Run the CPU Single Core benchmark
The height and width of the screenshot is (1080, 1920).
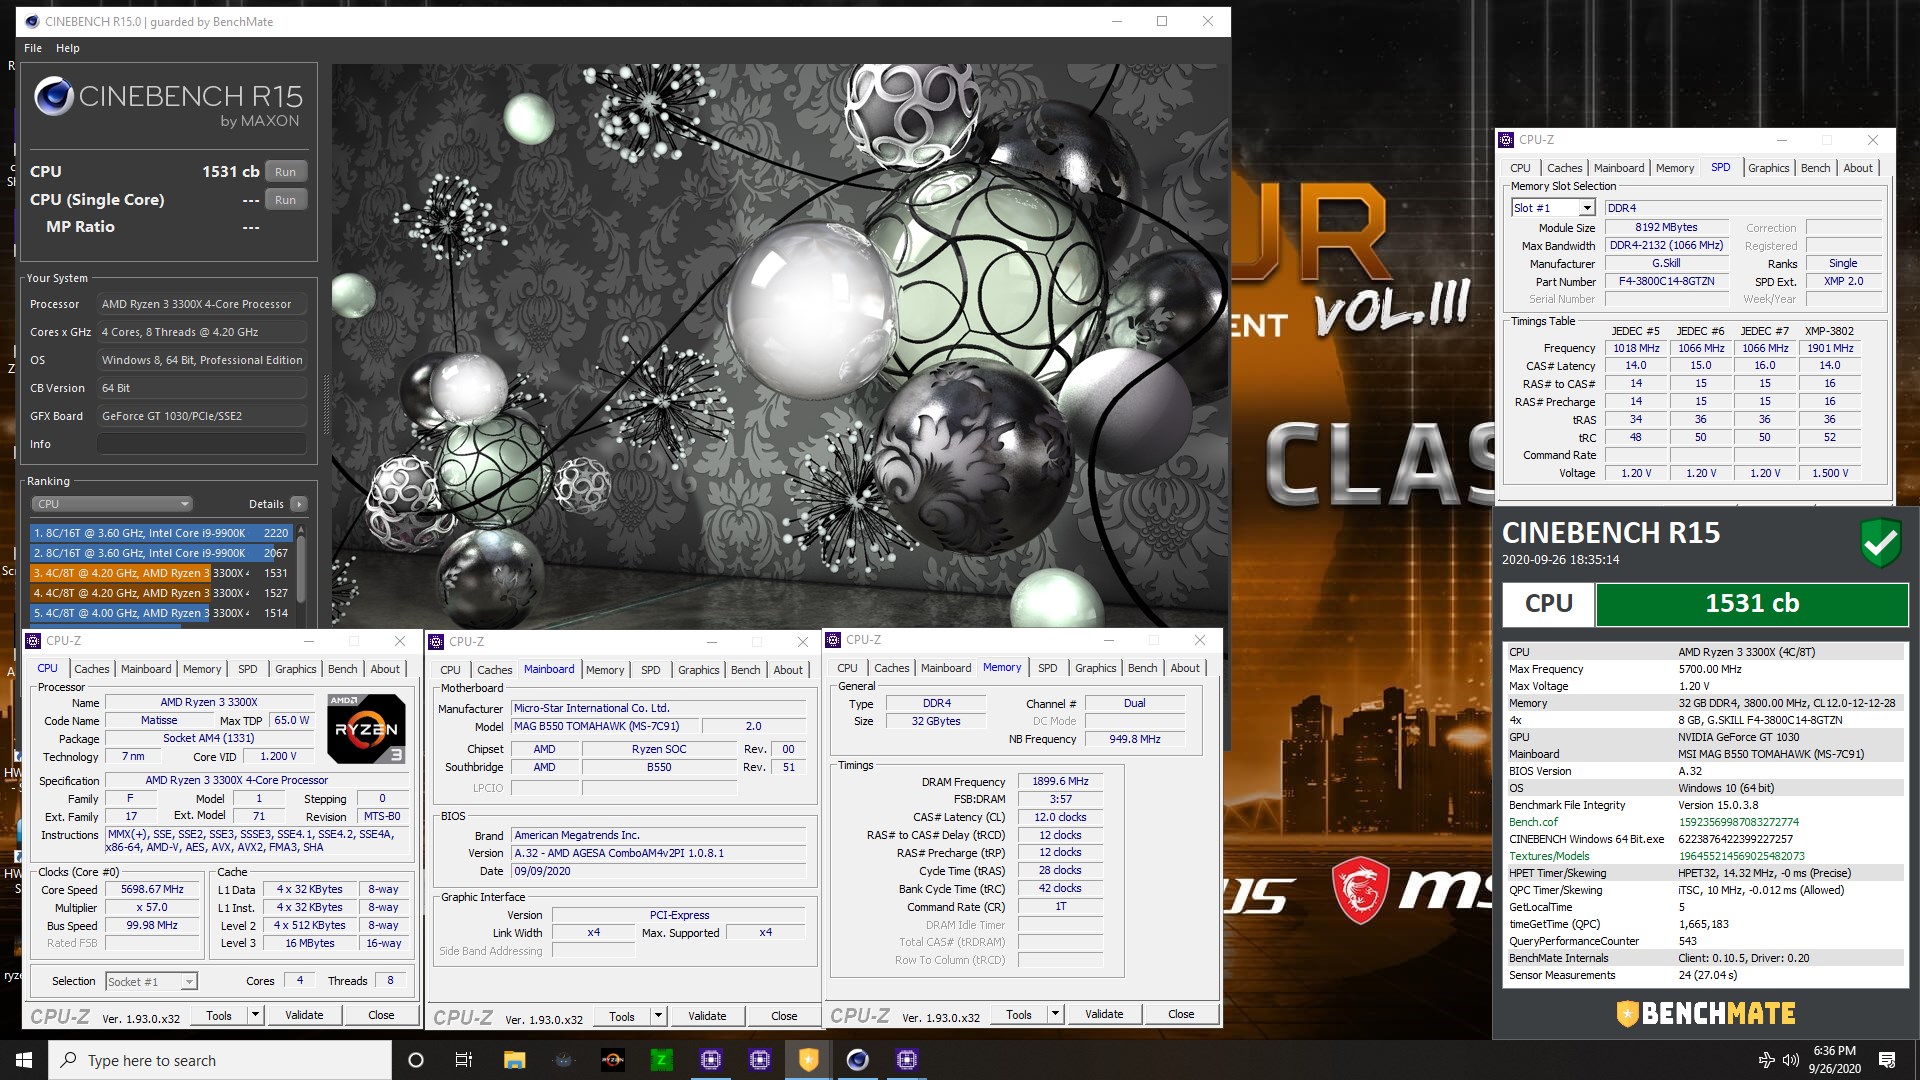tap(285, 200)
